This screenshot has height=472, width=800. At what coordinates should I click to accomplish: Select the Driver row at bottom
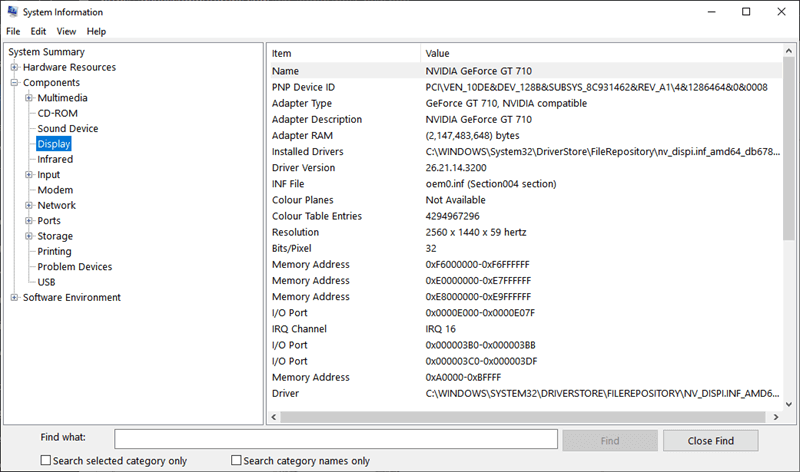click(x=524, y=393)
